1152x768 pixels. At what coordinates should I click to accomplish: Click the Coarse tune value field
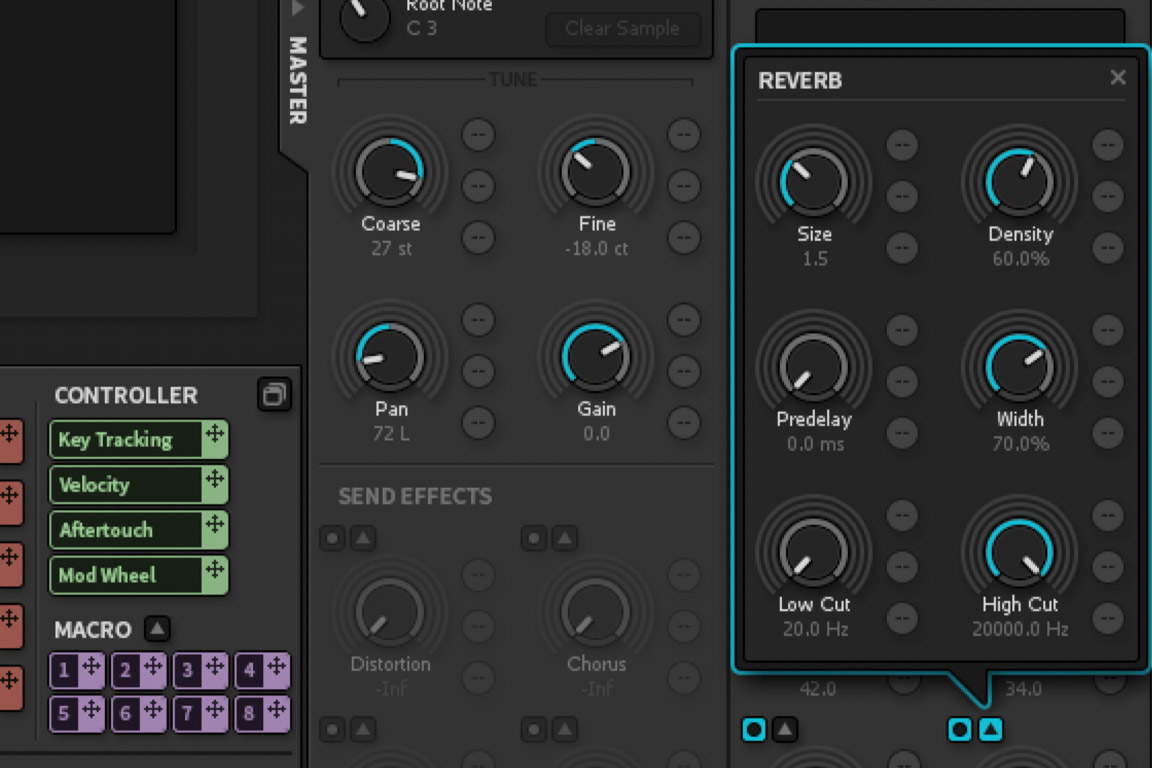[391, 248]
